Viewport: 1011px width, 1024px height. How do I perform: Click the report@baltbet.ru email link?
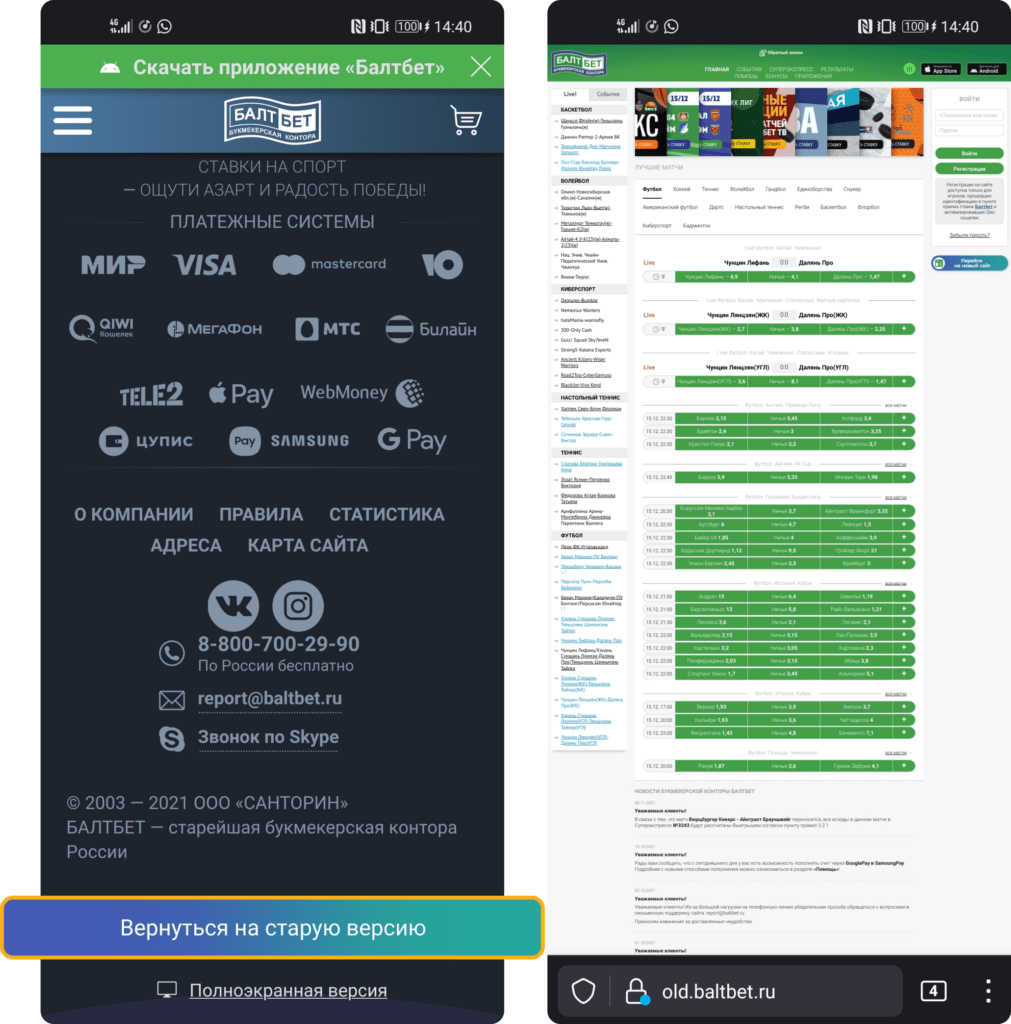pyautogui.click(x=270, y=698)
